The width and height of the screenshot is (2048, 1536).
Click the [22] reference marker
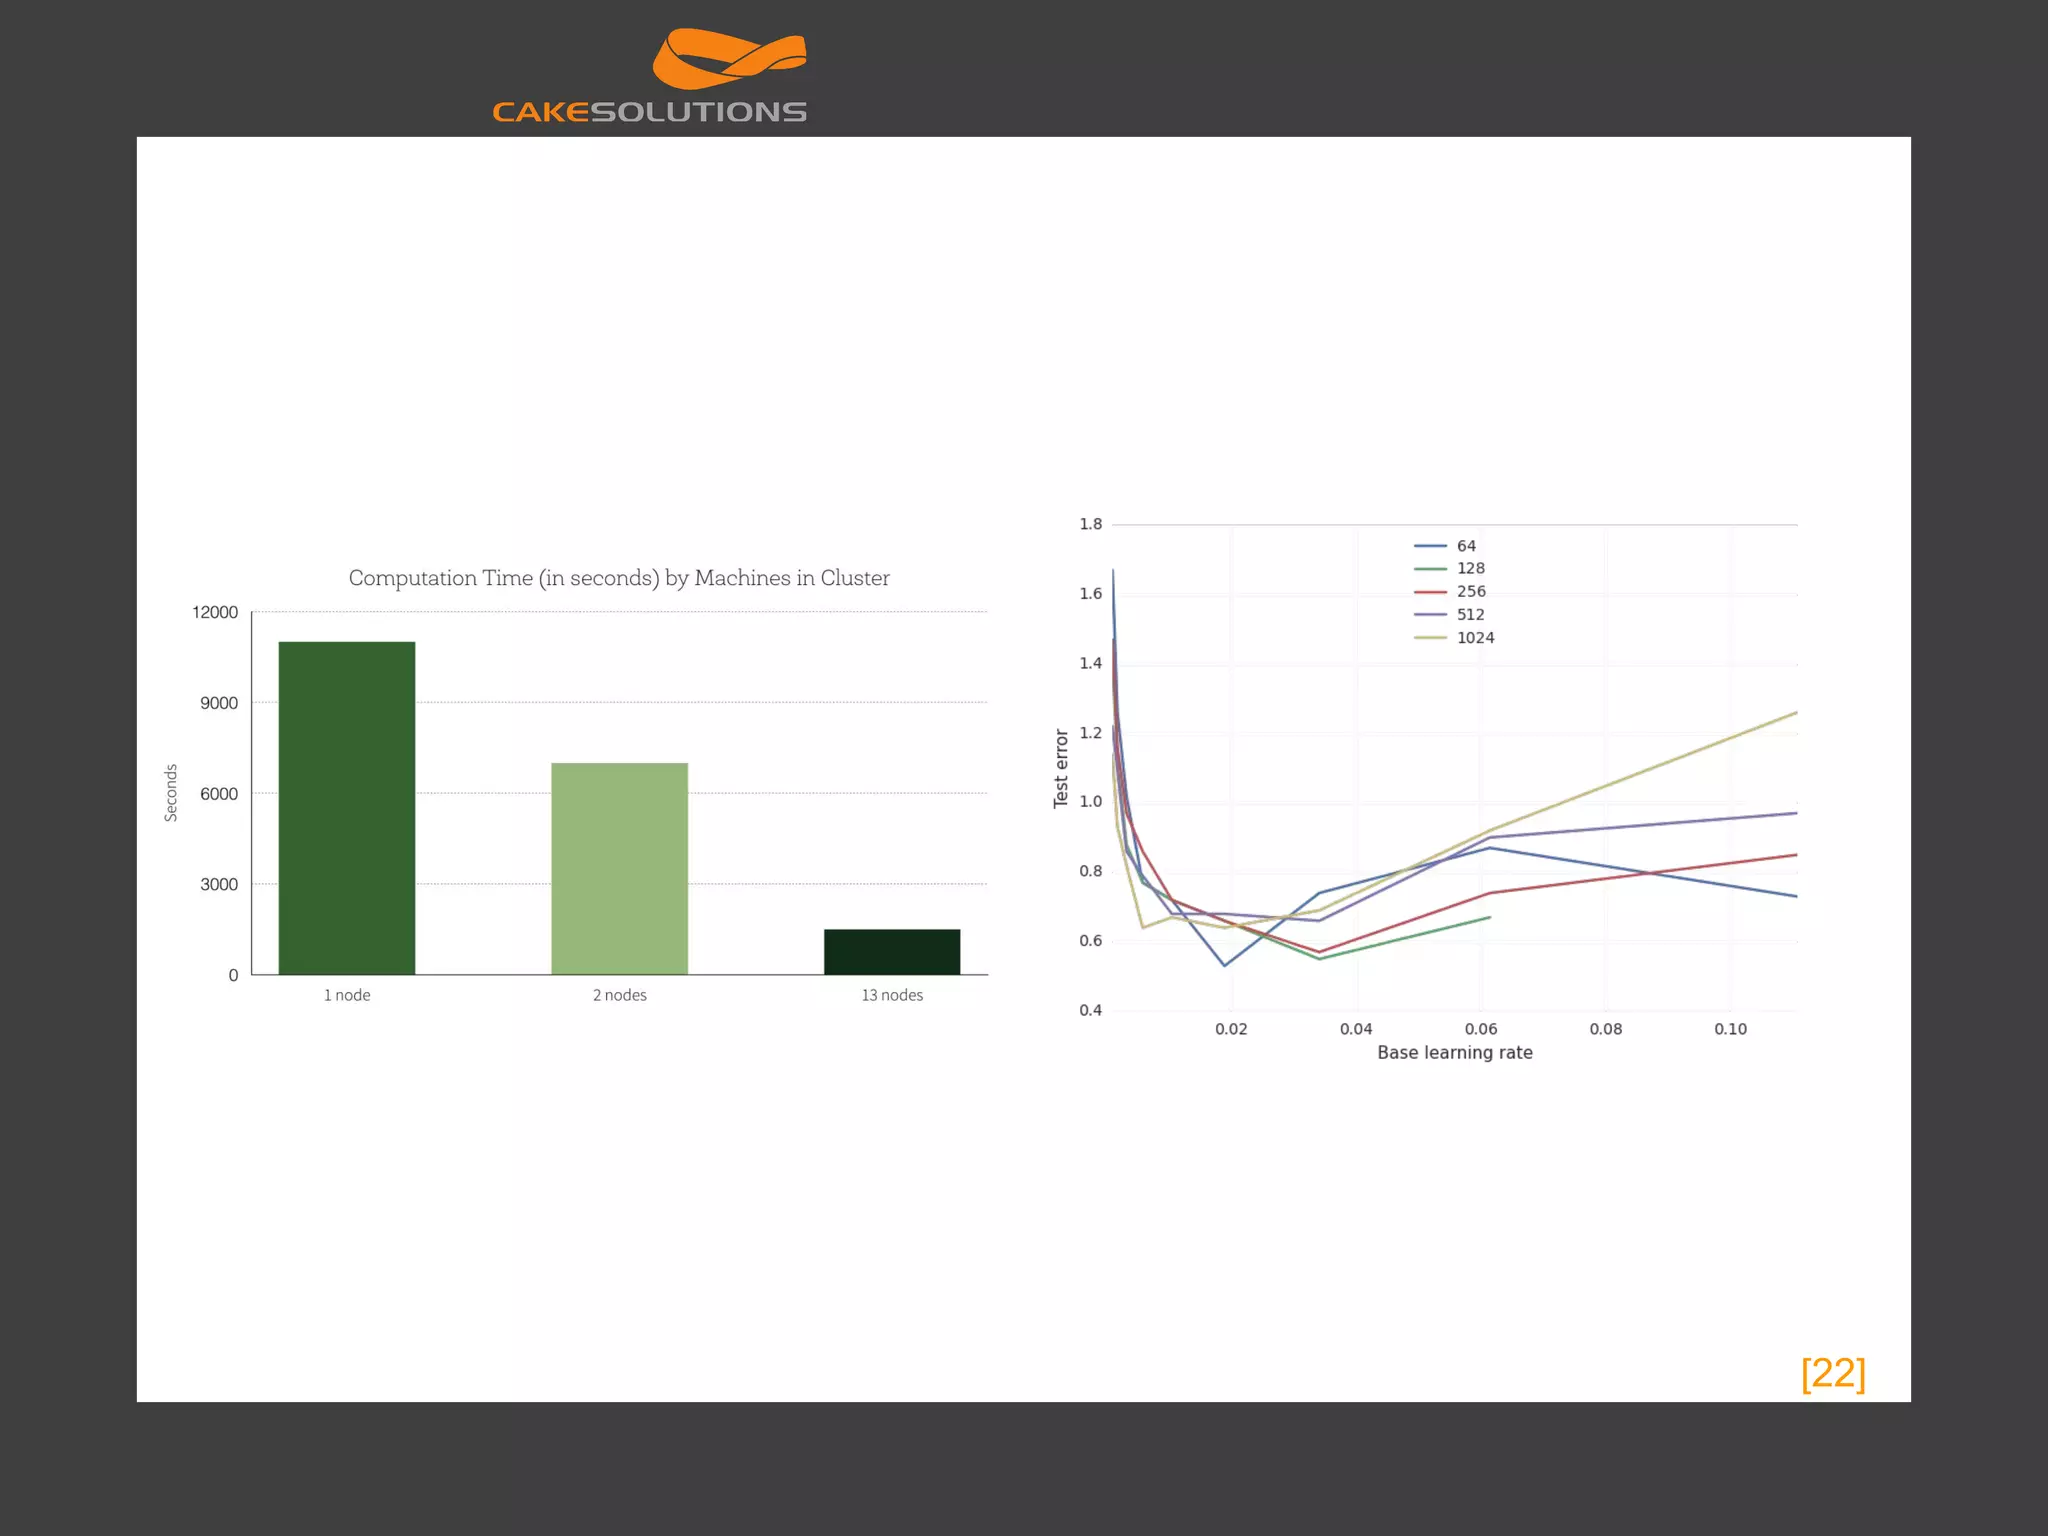pyautogui.click(x=1832, y=1373)
